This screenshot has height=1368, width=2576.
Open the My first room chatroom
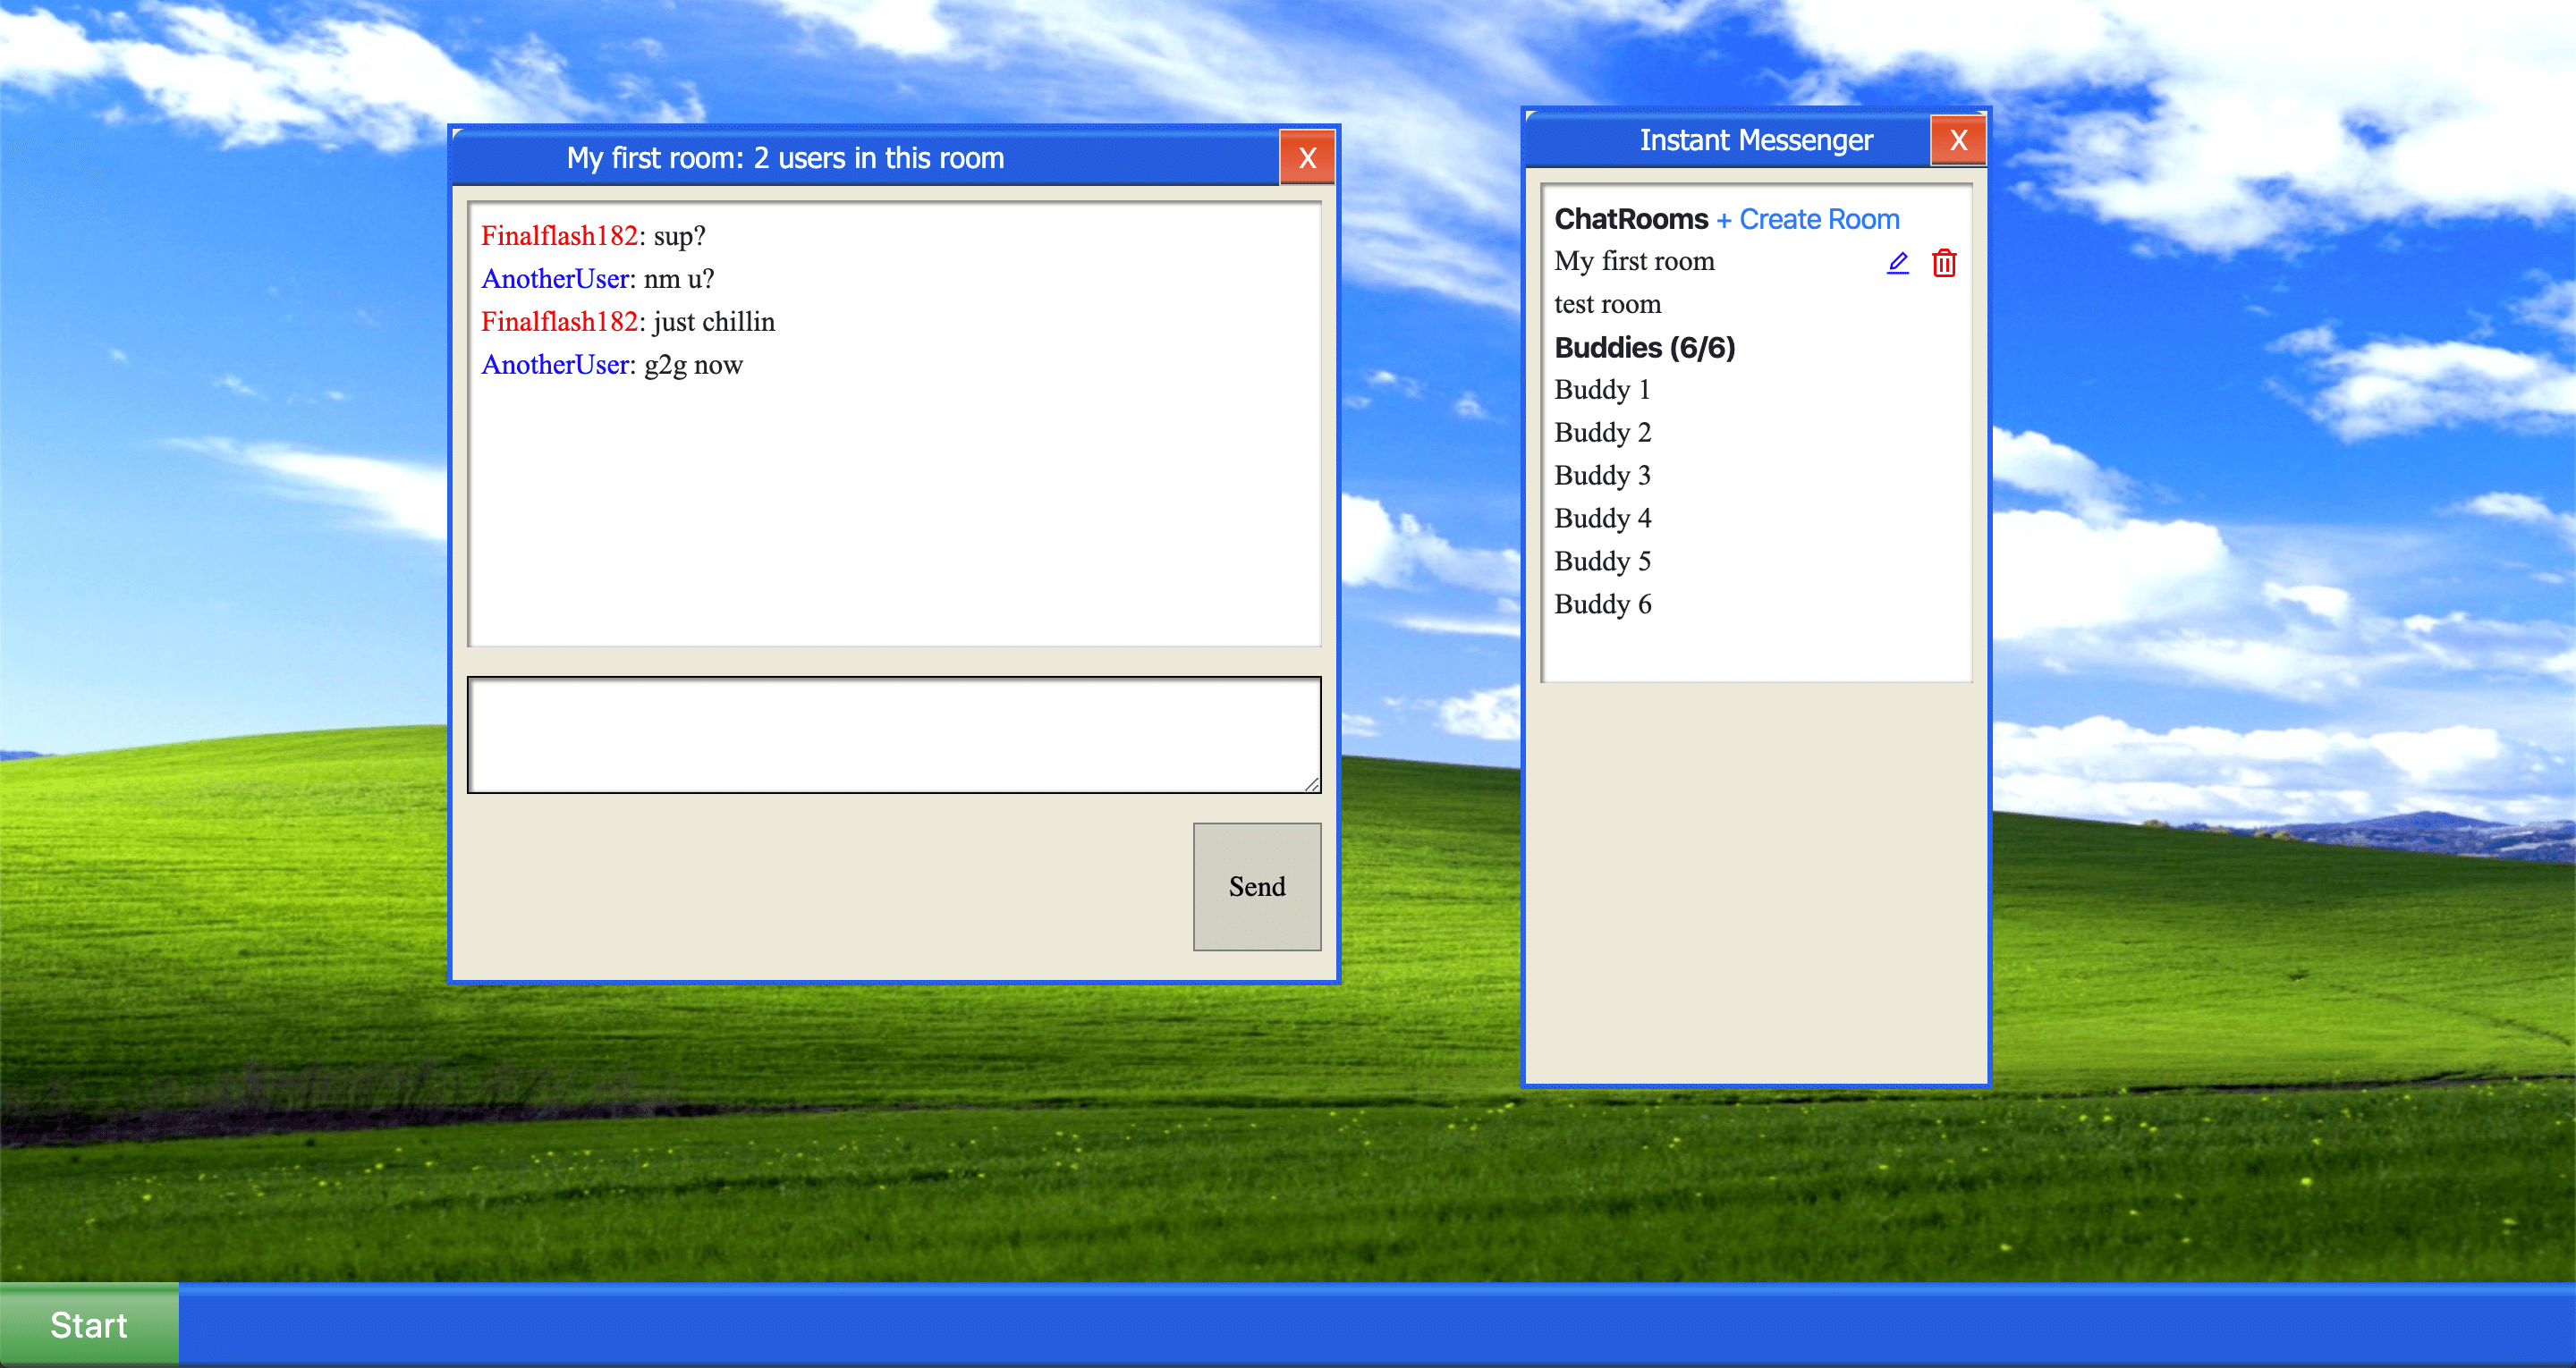click(1634, 261)
